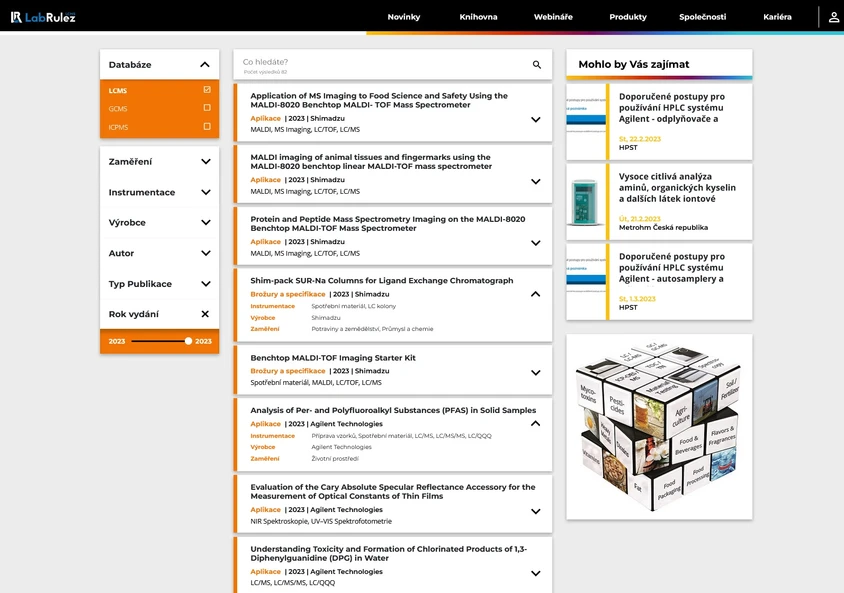Open Benchtop MALDI-TOF Imaging Starter Kit title
This screenshot has width=844, height=593.
(x=333, y=358)
